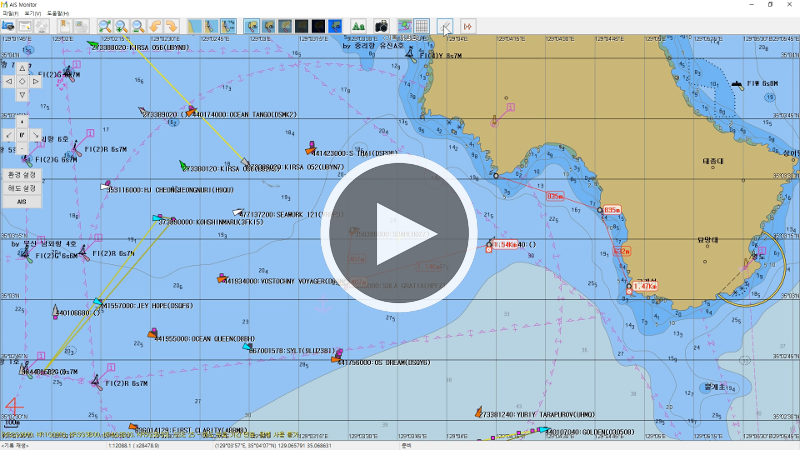The height and width of the screenshot is (450, 800).
Task: Click the 해도 설정 button
Action: [22, 187]
